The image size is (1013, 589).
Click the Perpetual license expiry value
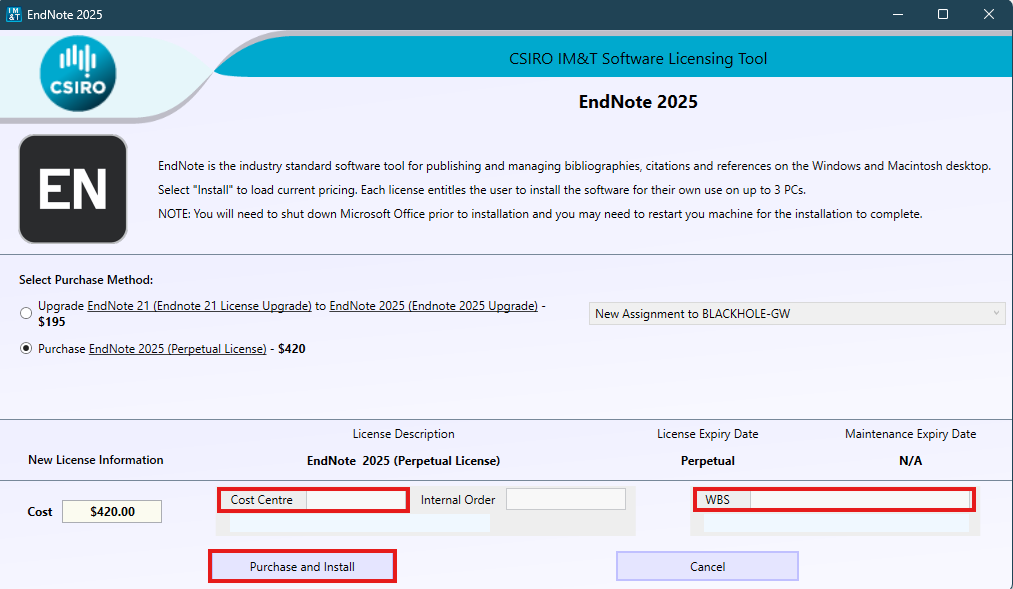707,461
